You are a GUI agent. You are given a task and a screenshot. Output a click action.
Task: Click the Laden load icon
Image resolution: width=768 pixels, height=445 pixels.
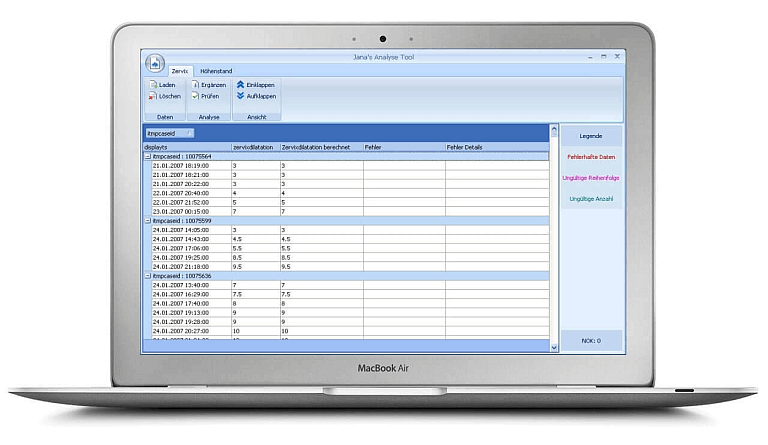point(153,85)
